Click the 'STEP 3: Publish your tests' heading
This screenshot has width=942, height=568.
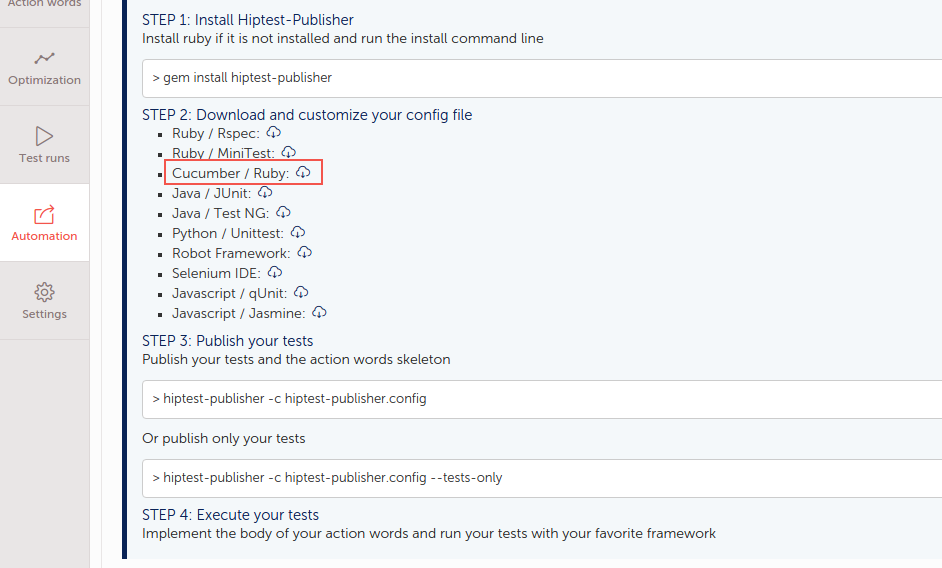(228, 341)
